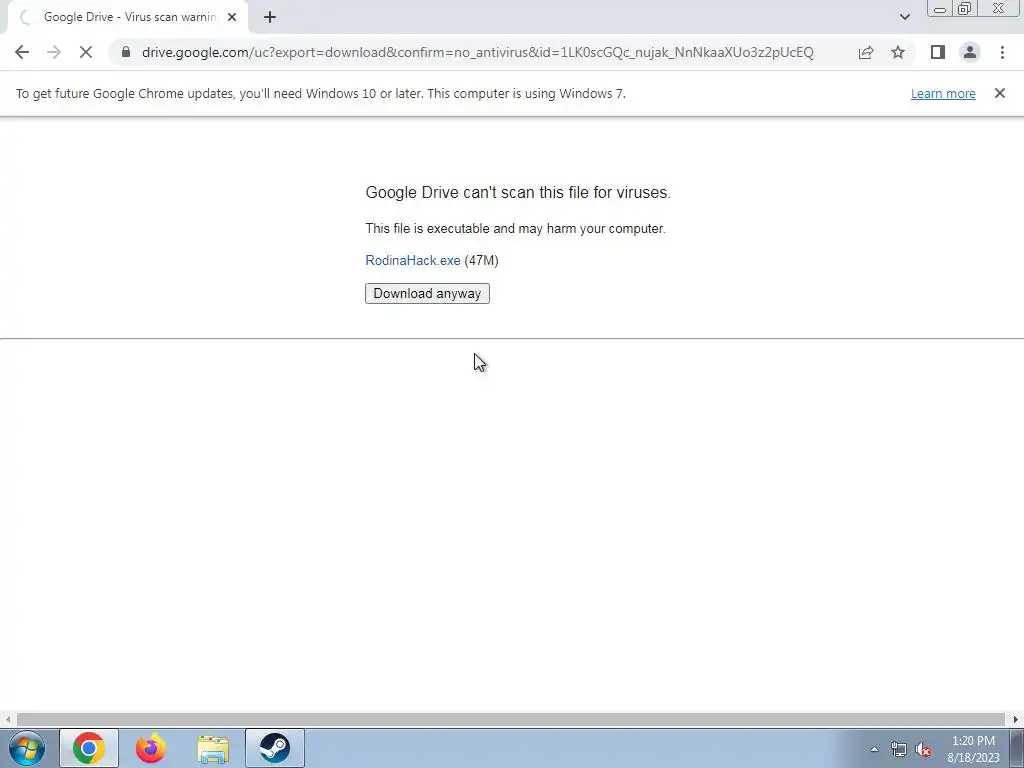Click the forward navigation arrow
1024x768 pixels.
tap(54, 52)
